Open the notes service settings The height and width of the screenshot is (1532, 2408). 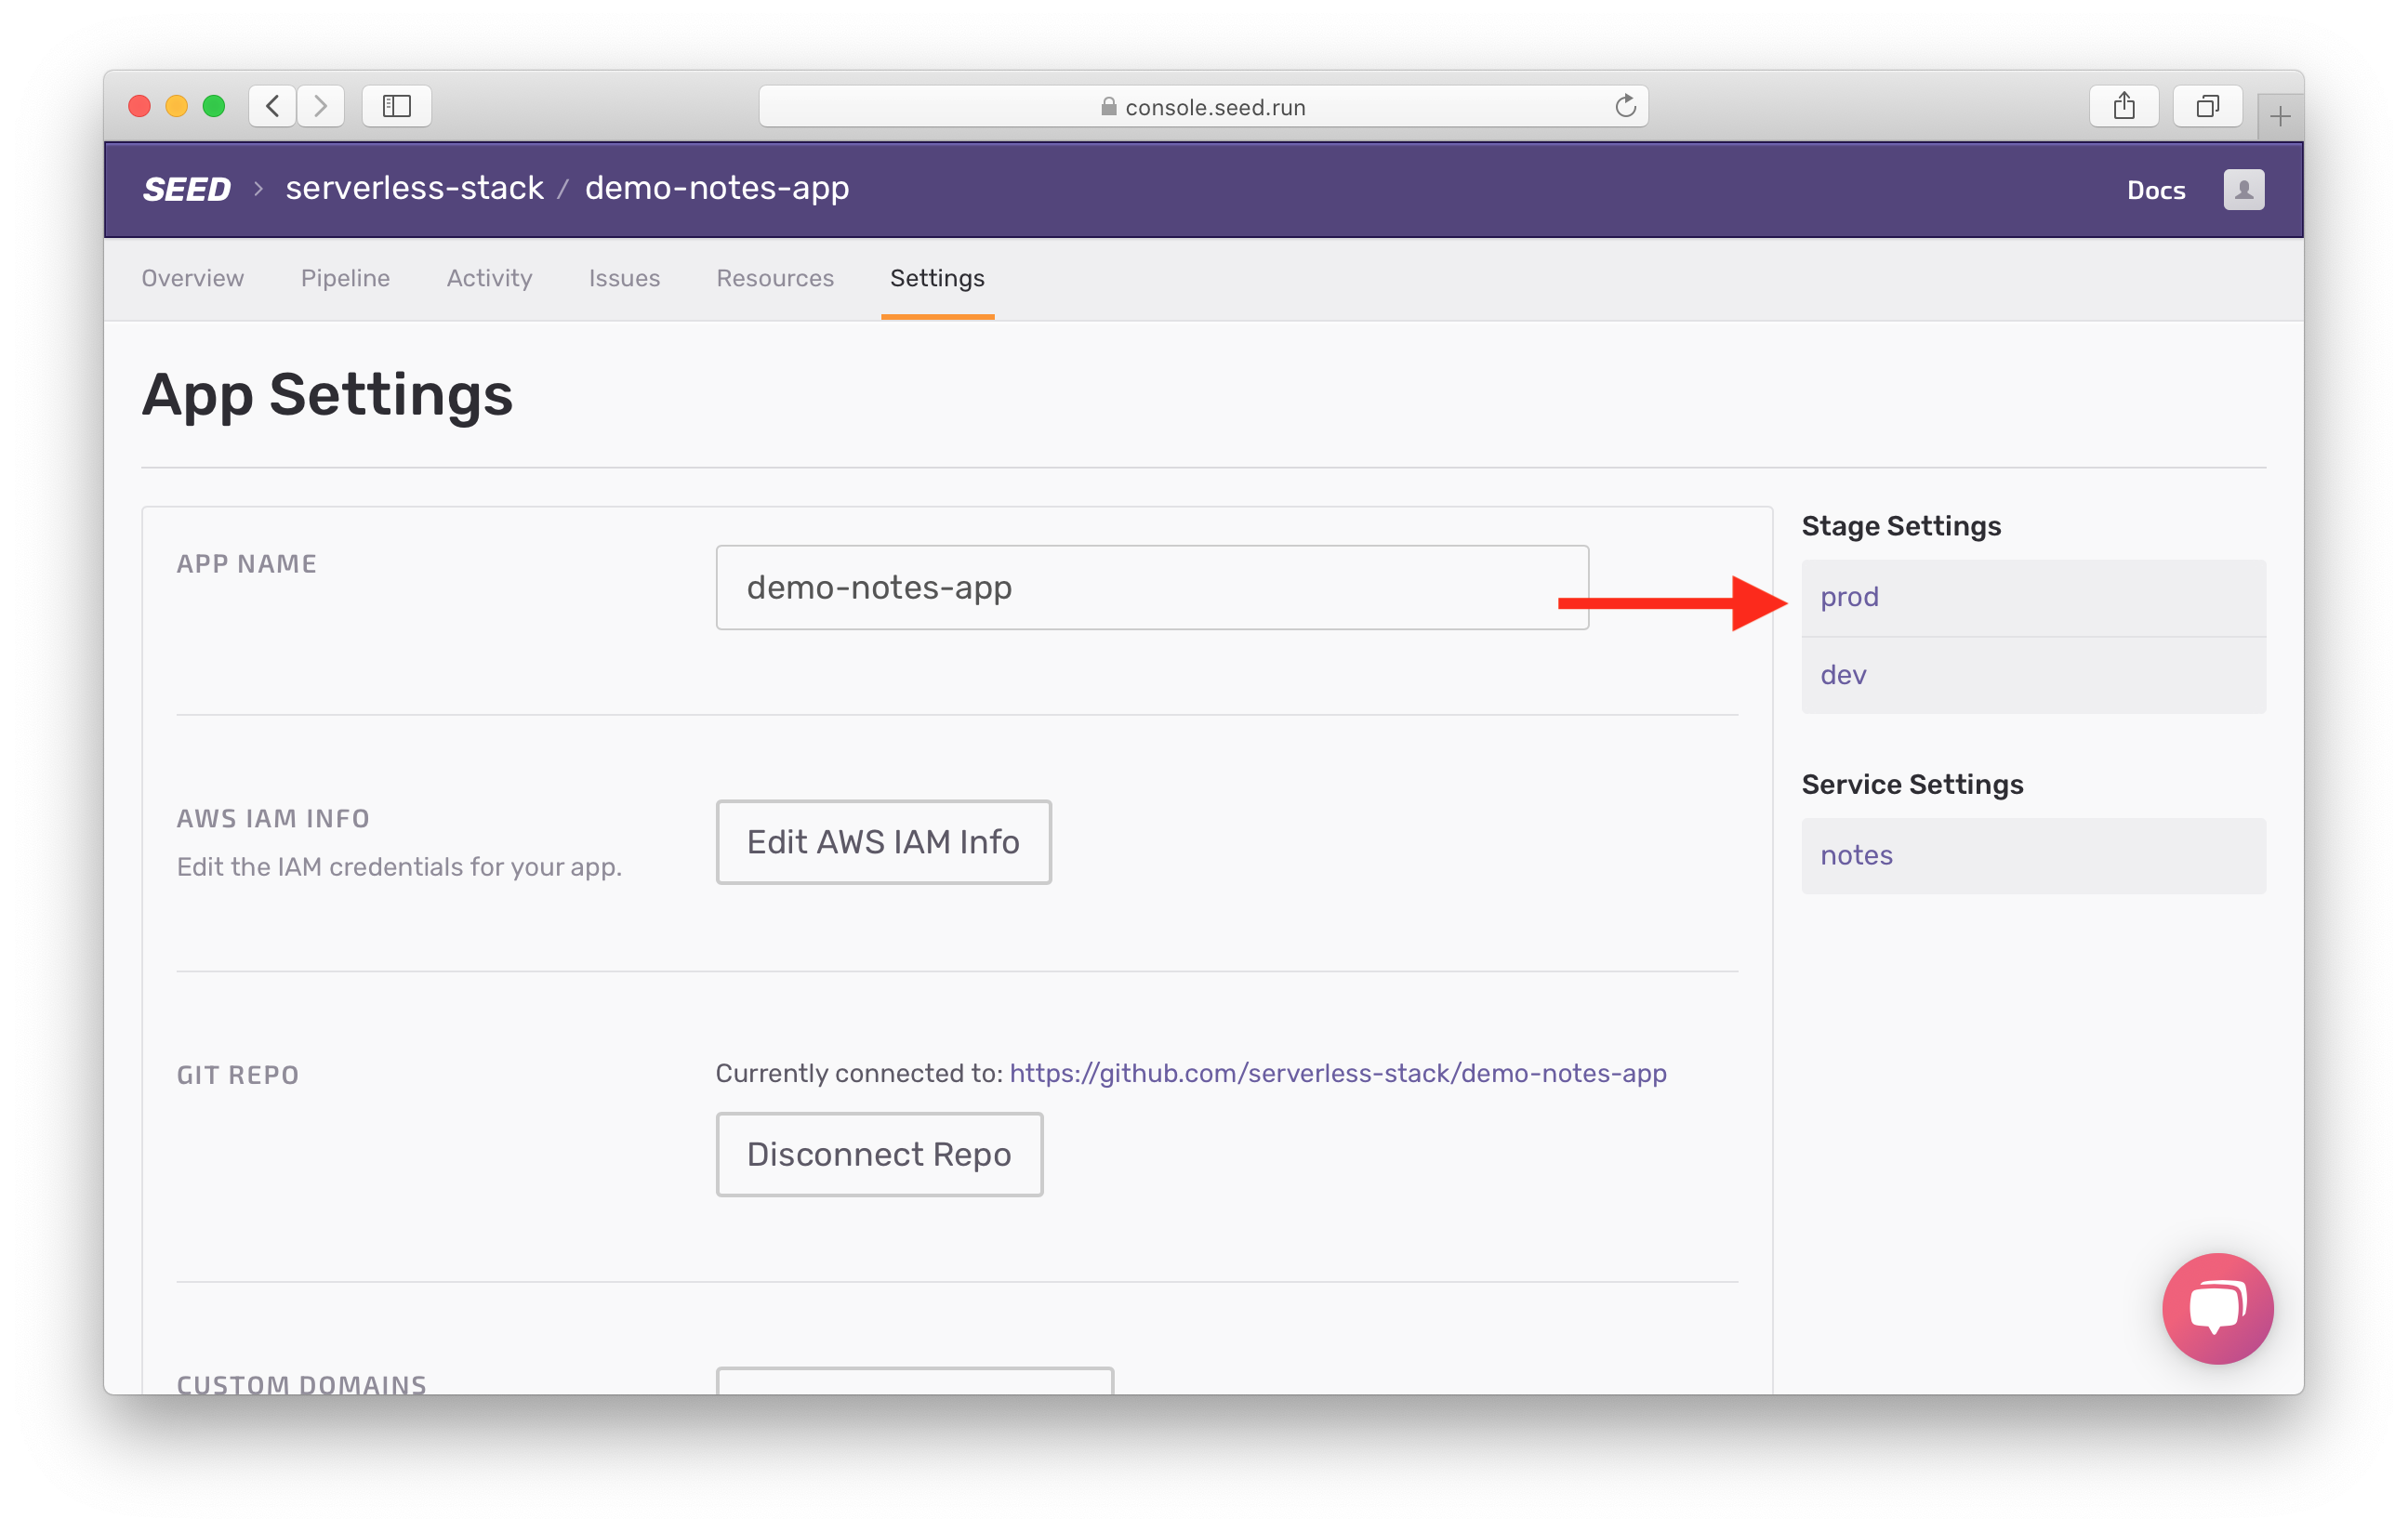coord(1855,855)
